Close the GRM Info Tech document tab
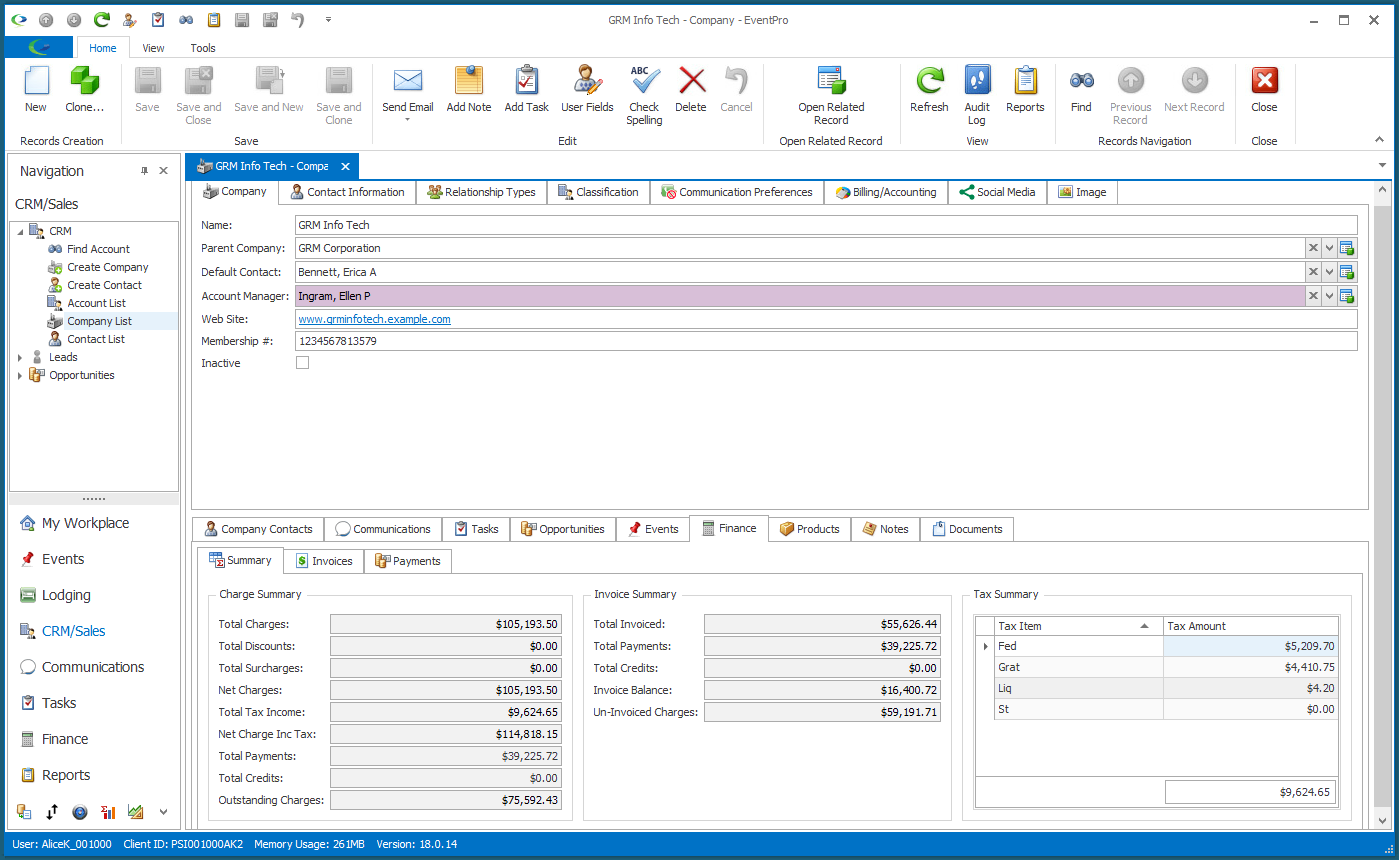Viewport: 1399px width, 860px height. coord(345,166)
